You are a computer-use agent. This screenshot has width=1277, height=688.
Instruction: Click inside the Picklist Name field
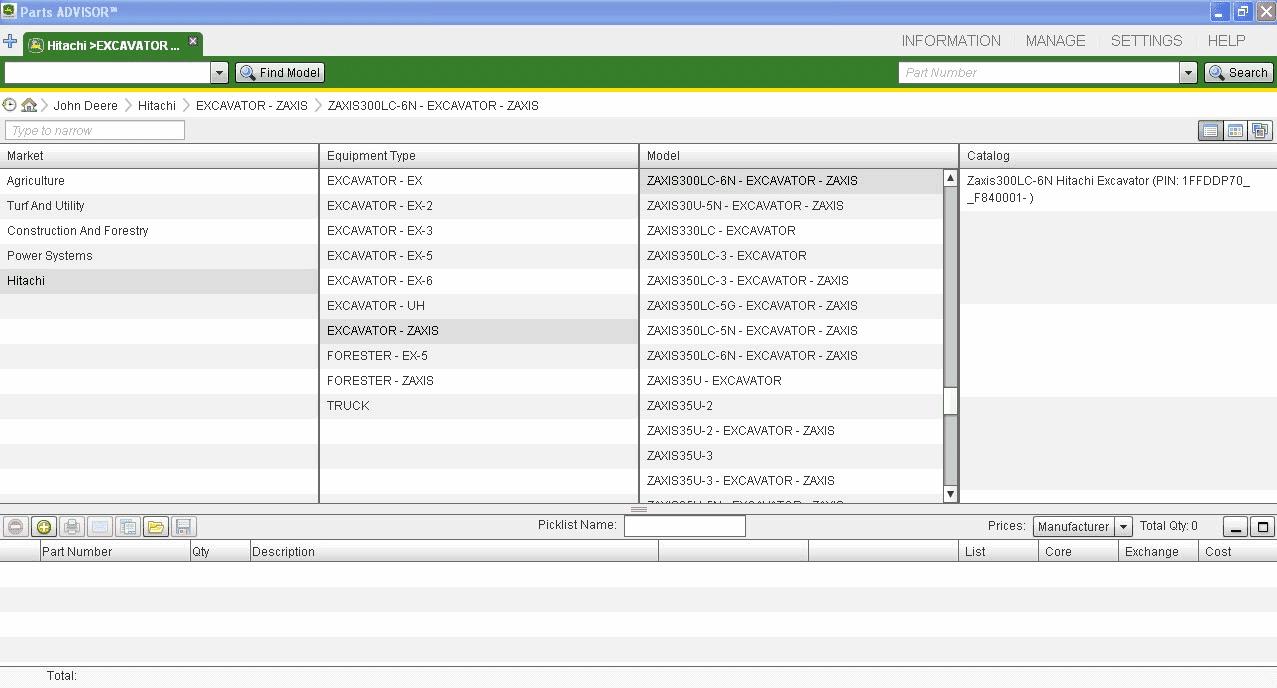(x=685, y=525)
